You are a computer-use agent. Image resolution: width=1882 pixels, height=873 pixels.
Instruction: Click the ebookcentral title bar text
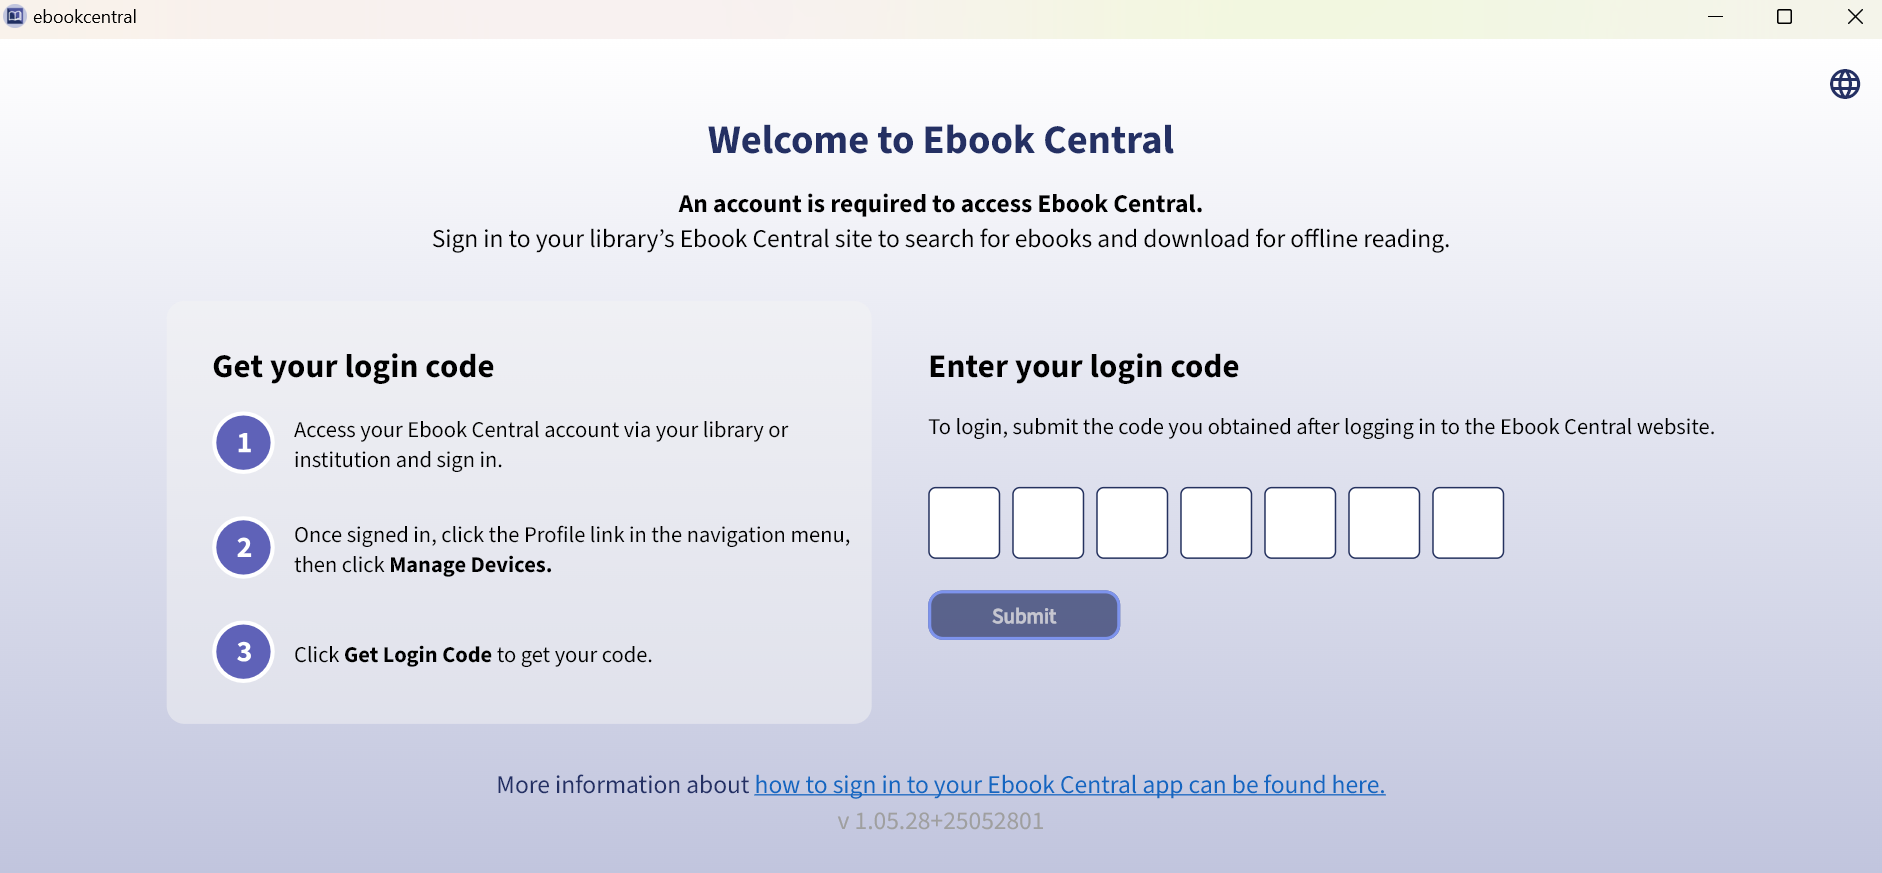(86, 16)
